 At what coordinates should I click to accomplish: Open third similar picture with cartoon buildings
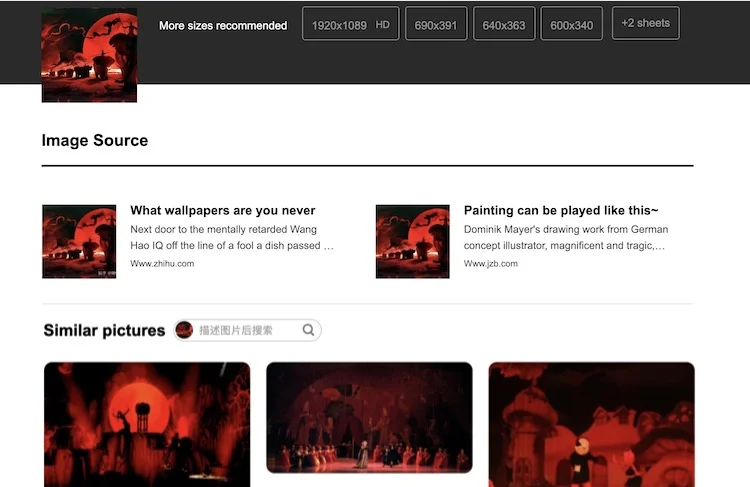591,424
